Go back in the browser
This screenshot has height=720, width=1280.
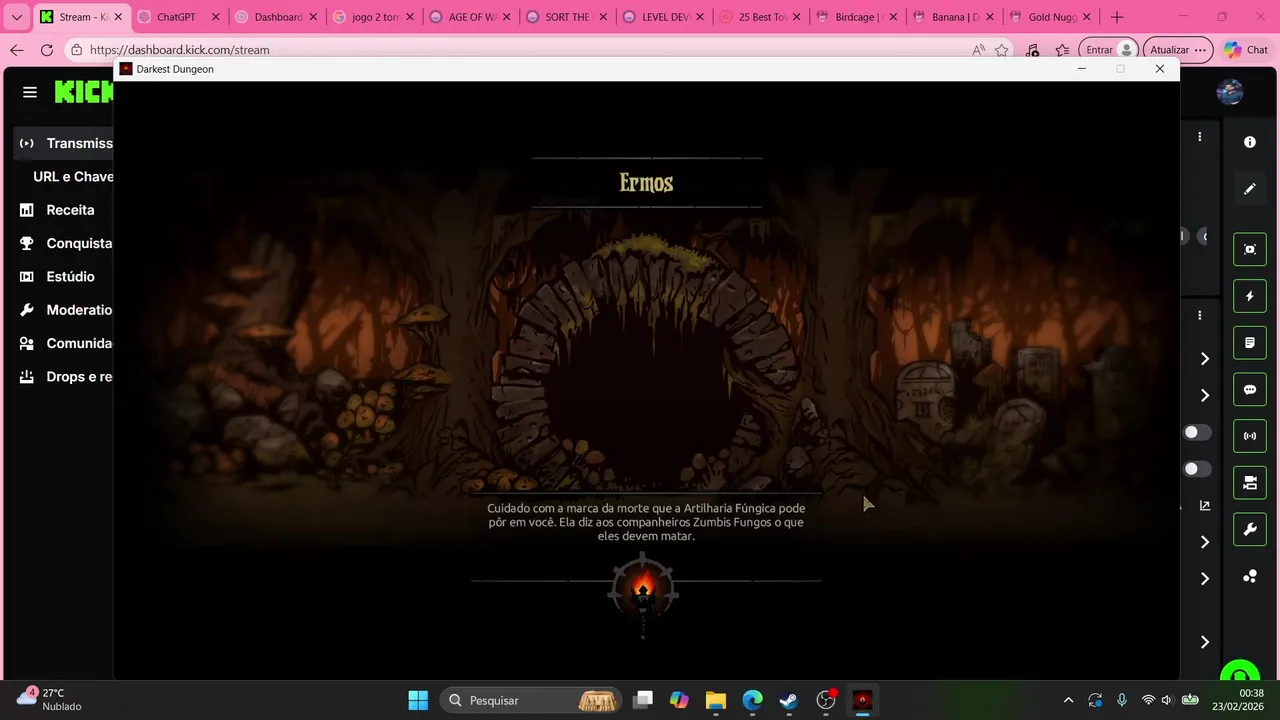(16, 50)
